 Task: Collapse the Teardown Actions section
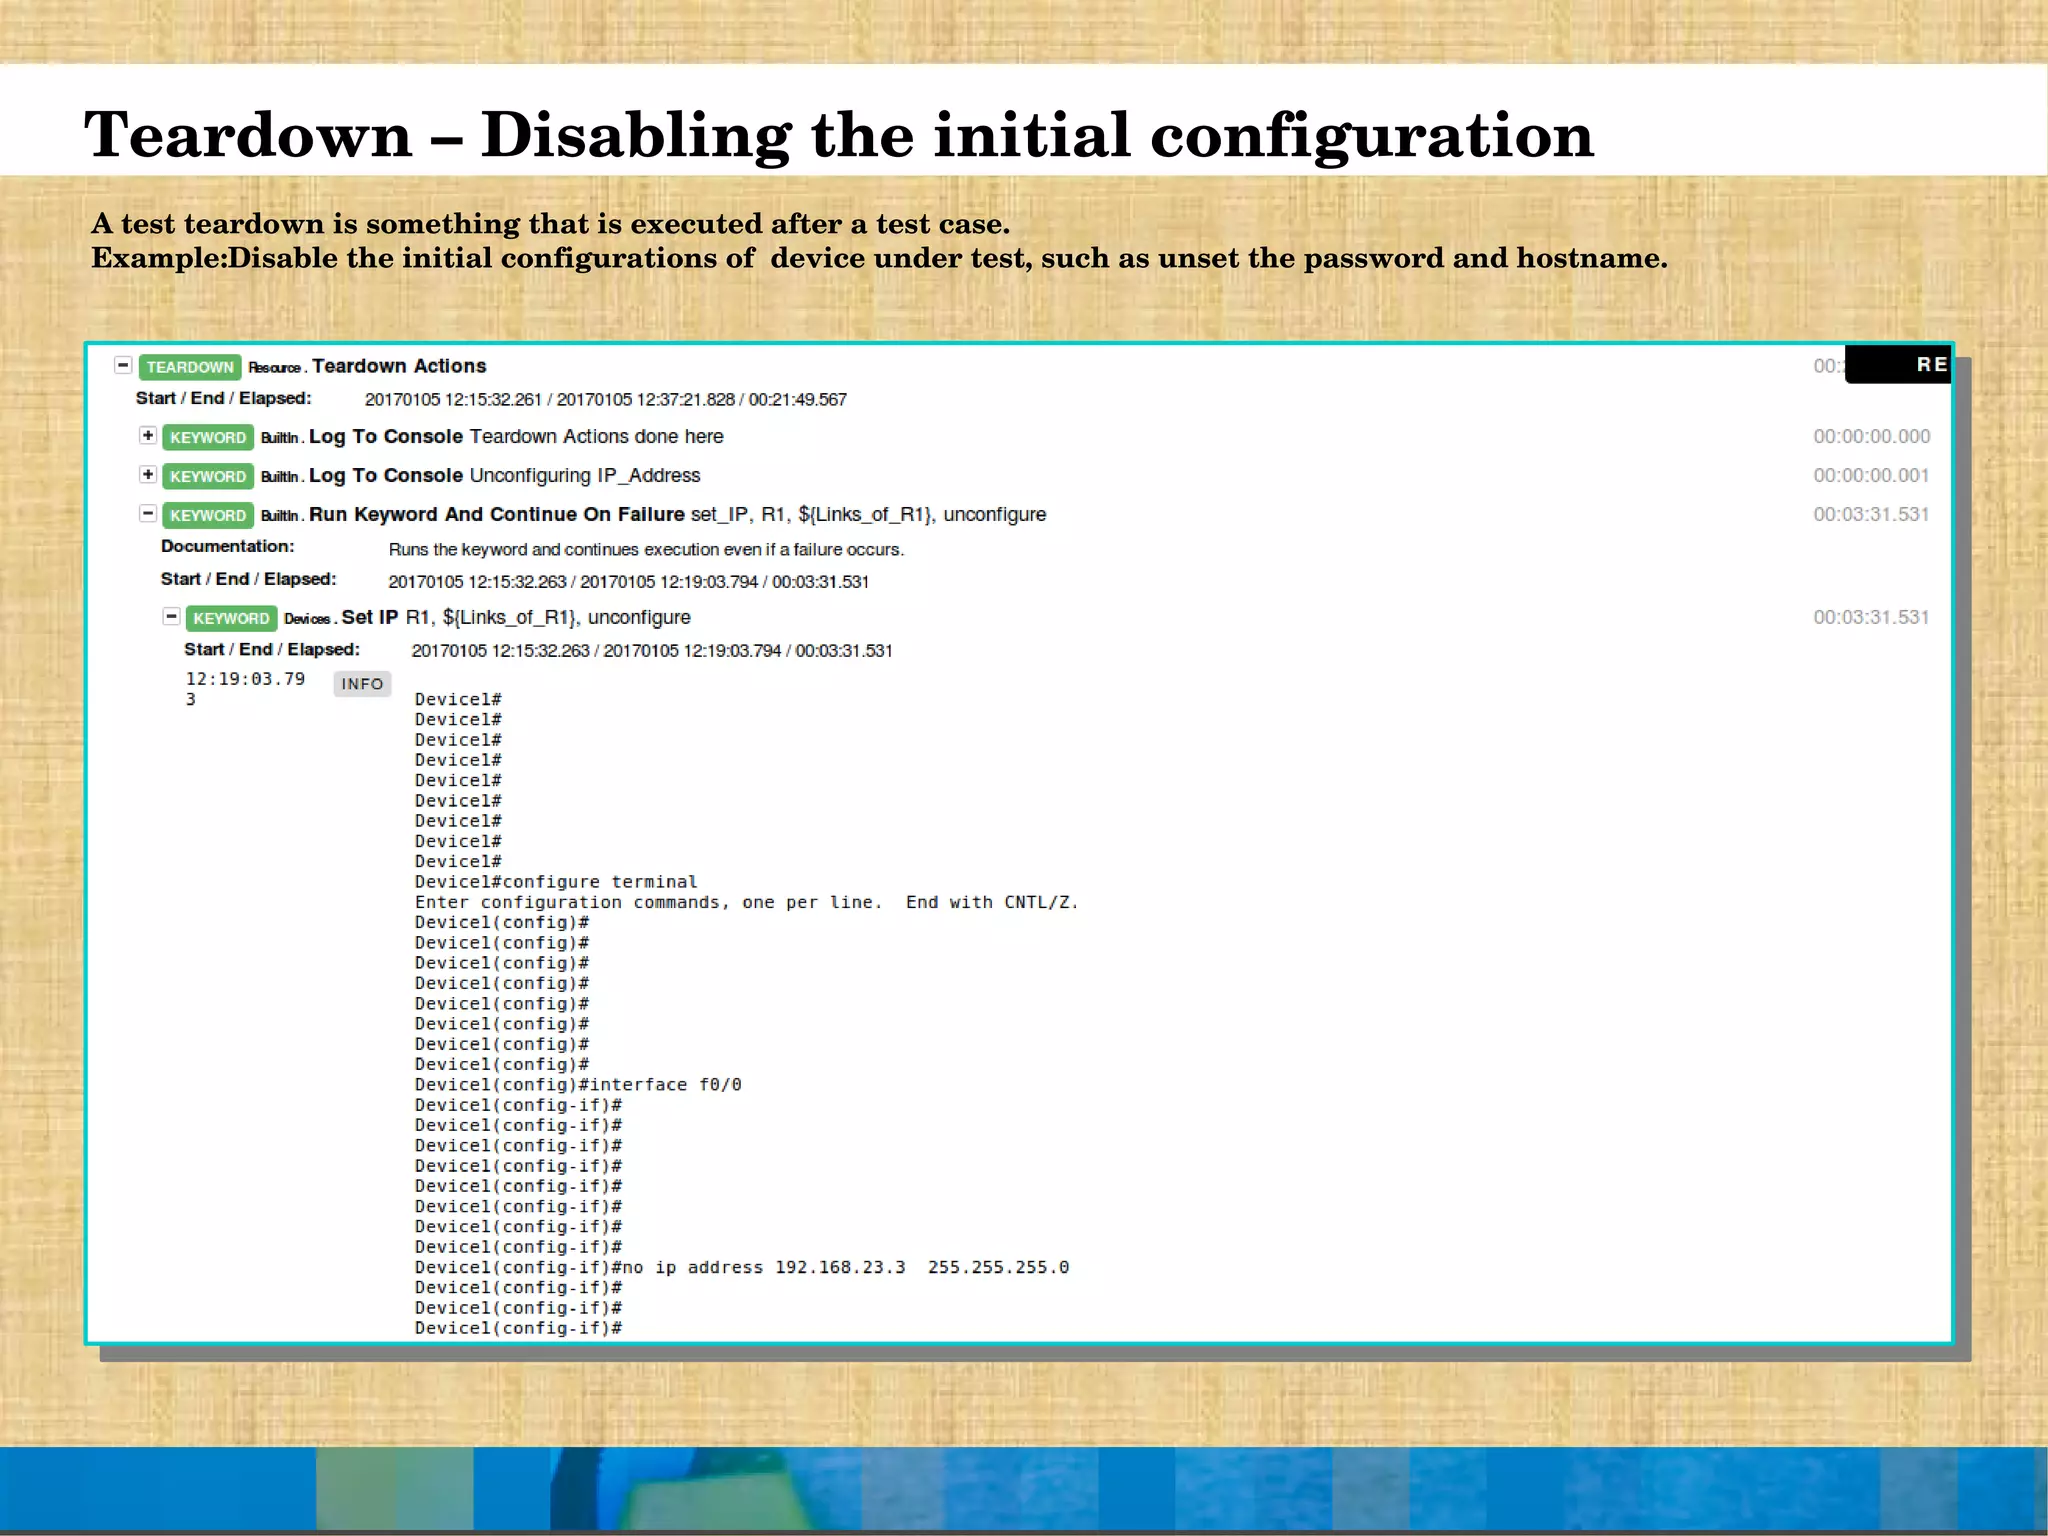coord(123,365)
